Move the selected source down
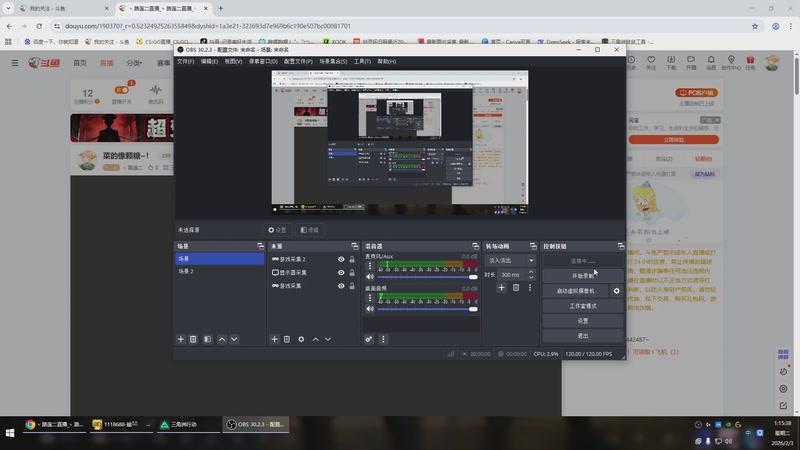This screenshot has width=800, height=450. coord(328,339)
